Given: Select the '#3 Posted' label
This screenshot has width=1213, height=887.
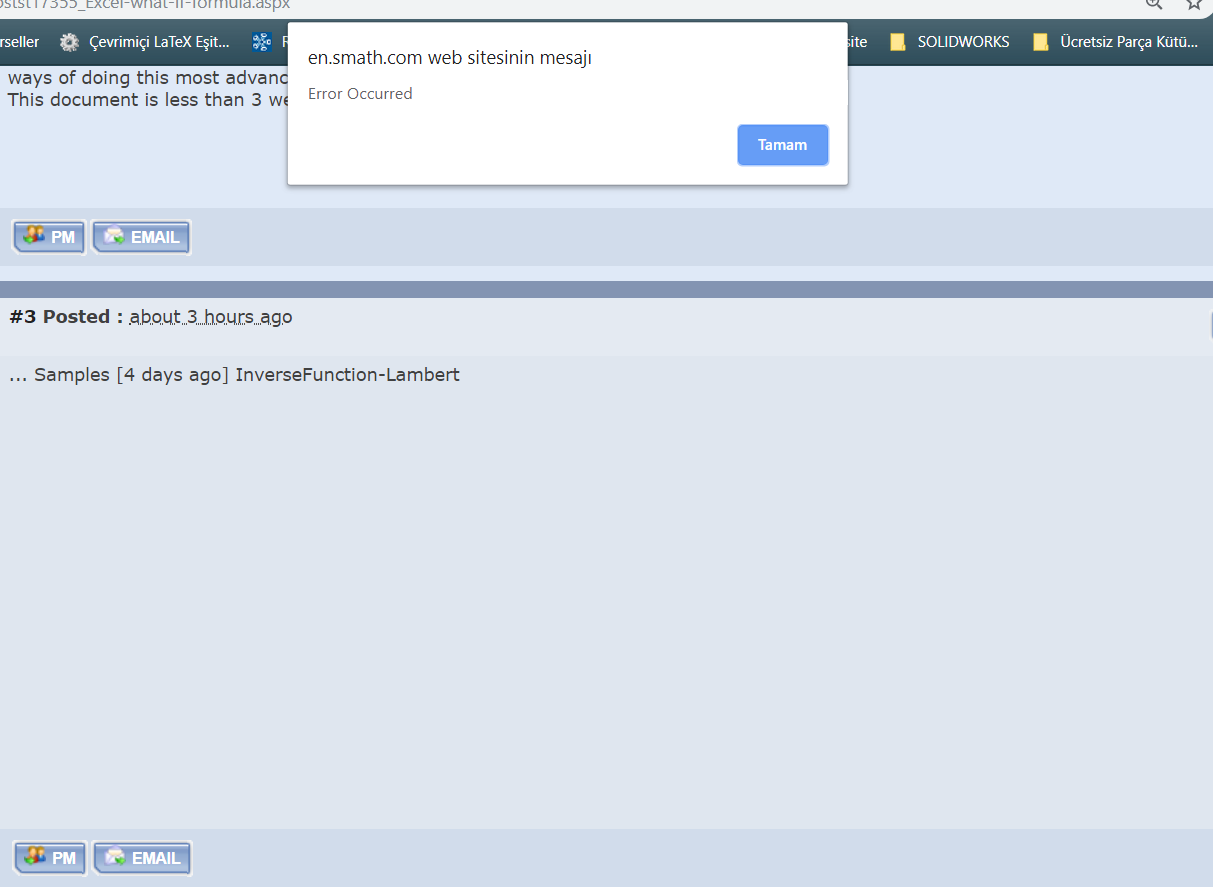Looking at the screenshot, I should coord(66,317).
